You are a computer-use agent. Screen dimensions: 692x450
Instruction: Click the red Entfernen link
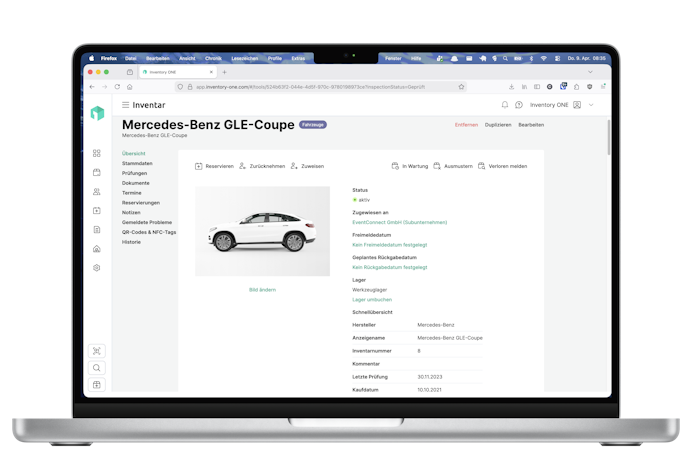[466, 125]
